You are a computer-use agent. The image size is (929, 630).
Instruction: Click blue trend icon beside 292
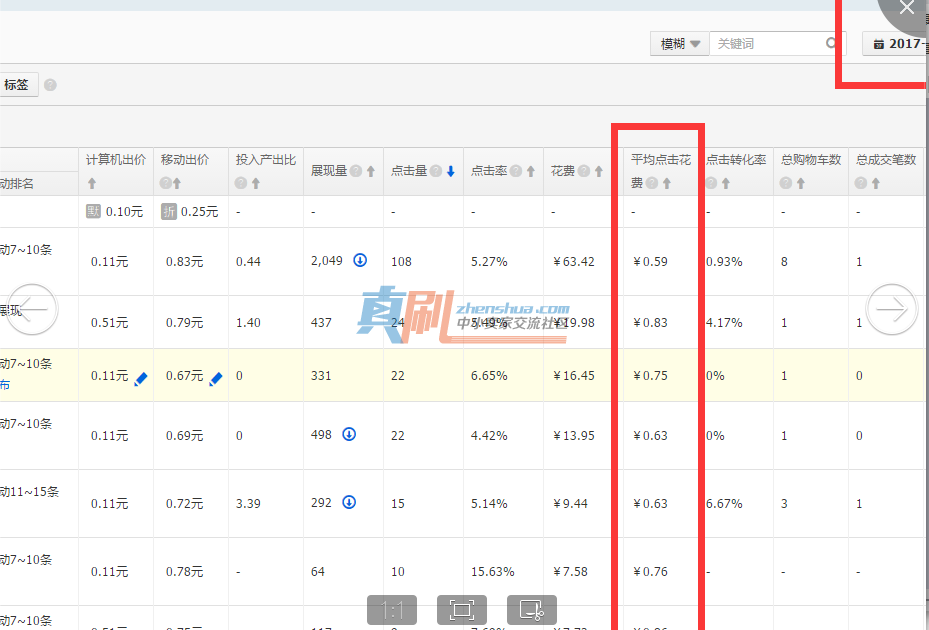(x=350, y=503)
